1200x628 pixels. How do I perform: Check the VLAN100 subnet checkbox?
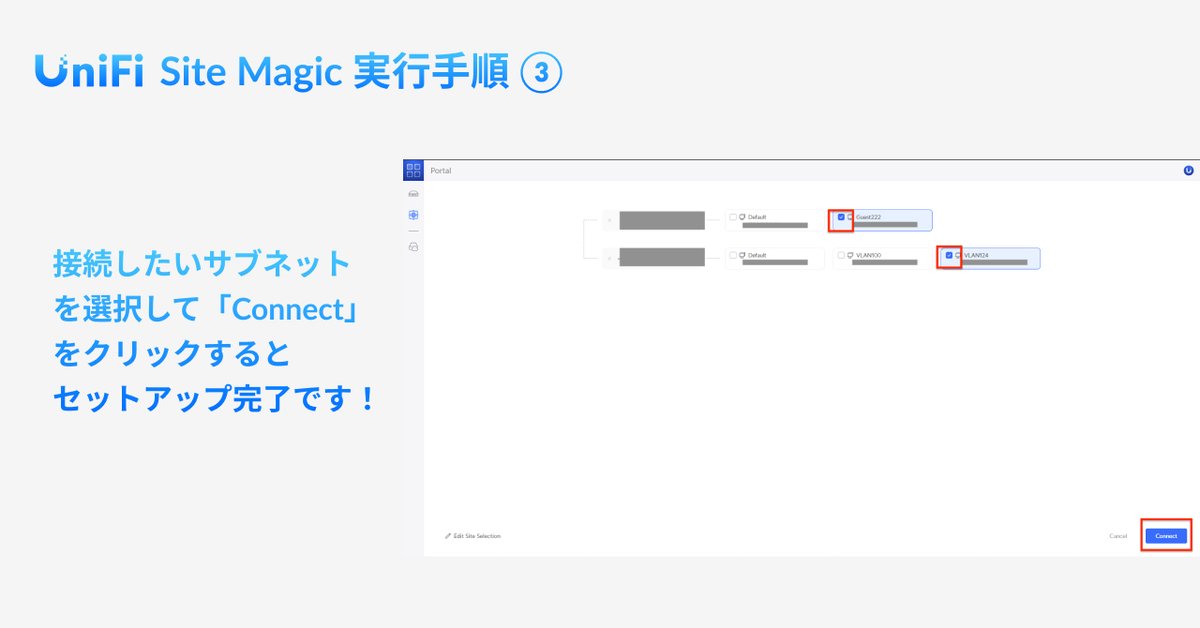[840, 254]
